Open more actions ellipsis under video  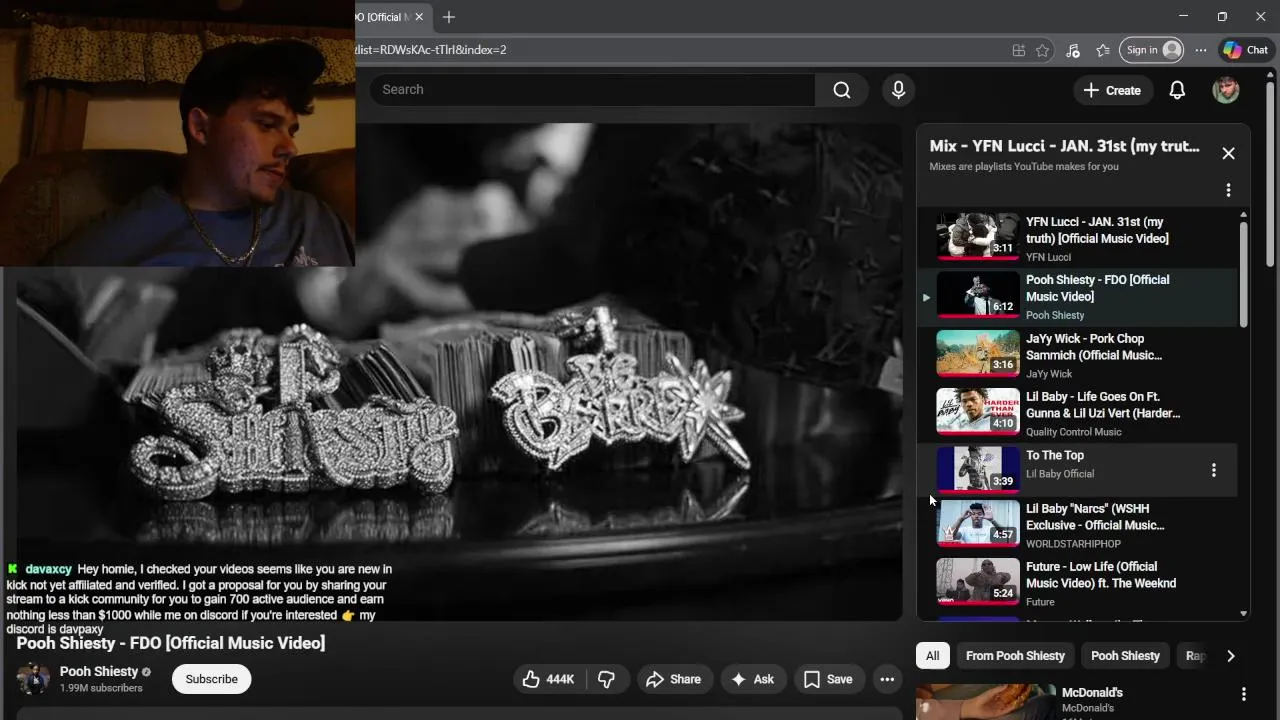coord(887,679)
